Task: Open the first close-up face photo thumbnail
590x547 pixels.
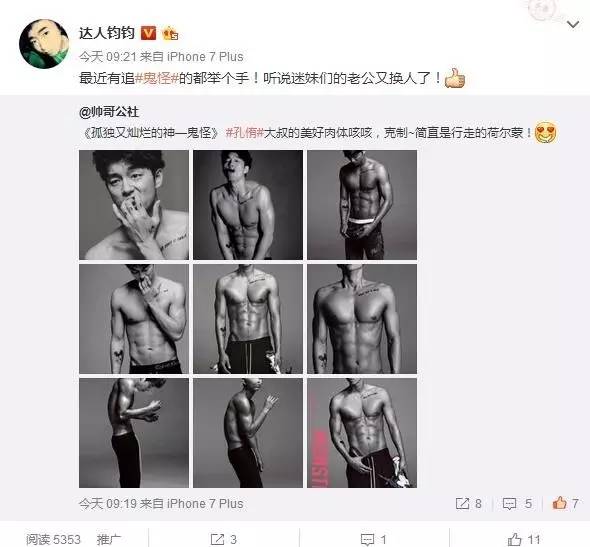Action: pos(134,205)
